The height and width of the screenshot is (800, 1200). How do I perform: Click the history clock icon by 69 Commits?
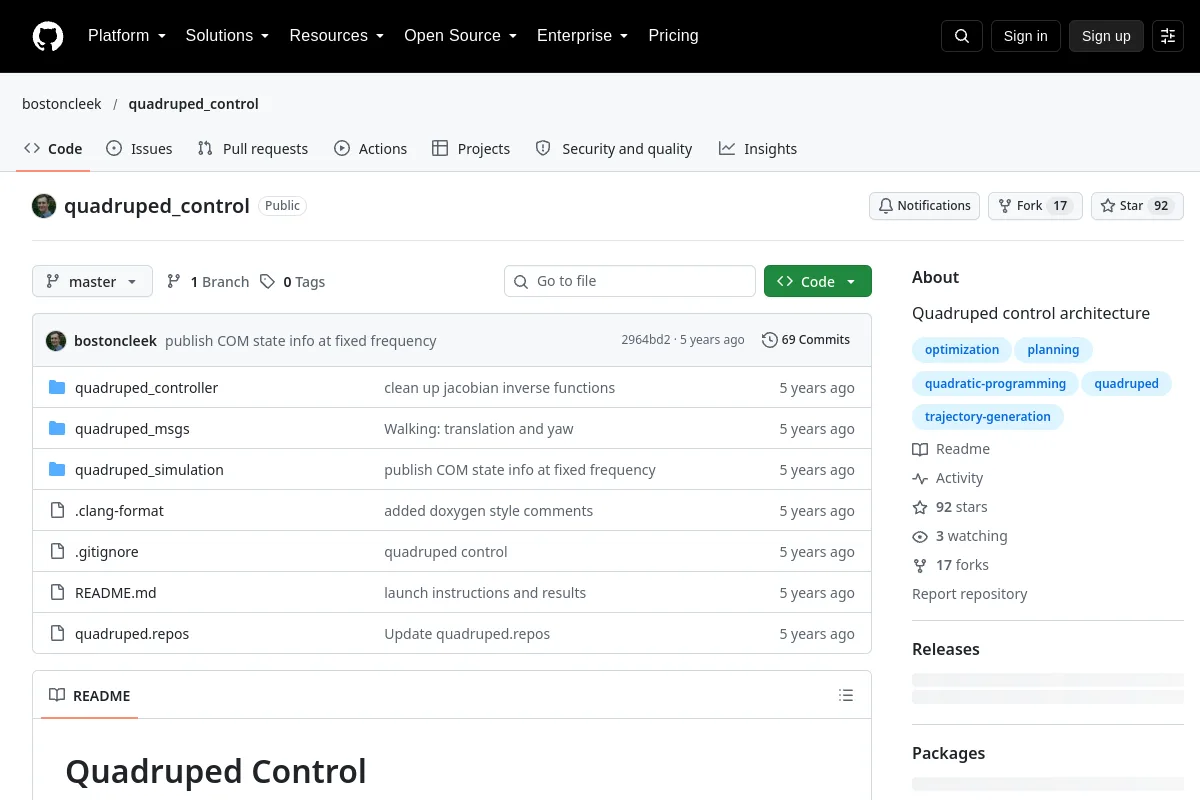click(769, 340)
